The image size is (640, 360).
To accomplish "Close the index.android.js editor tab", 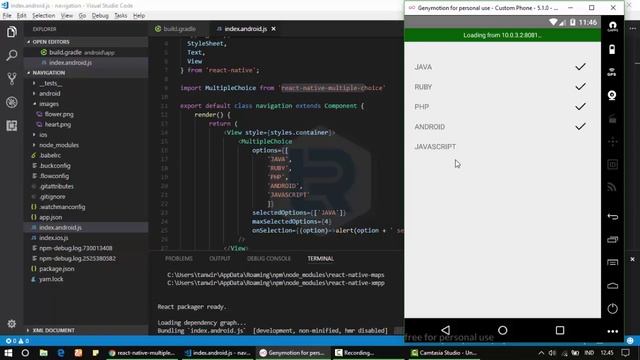I will (273, 29).
